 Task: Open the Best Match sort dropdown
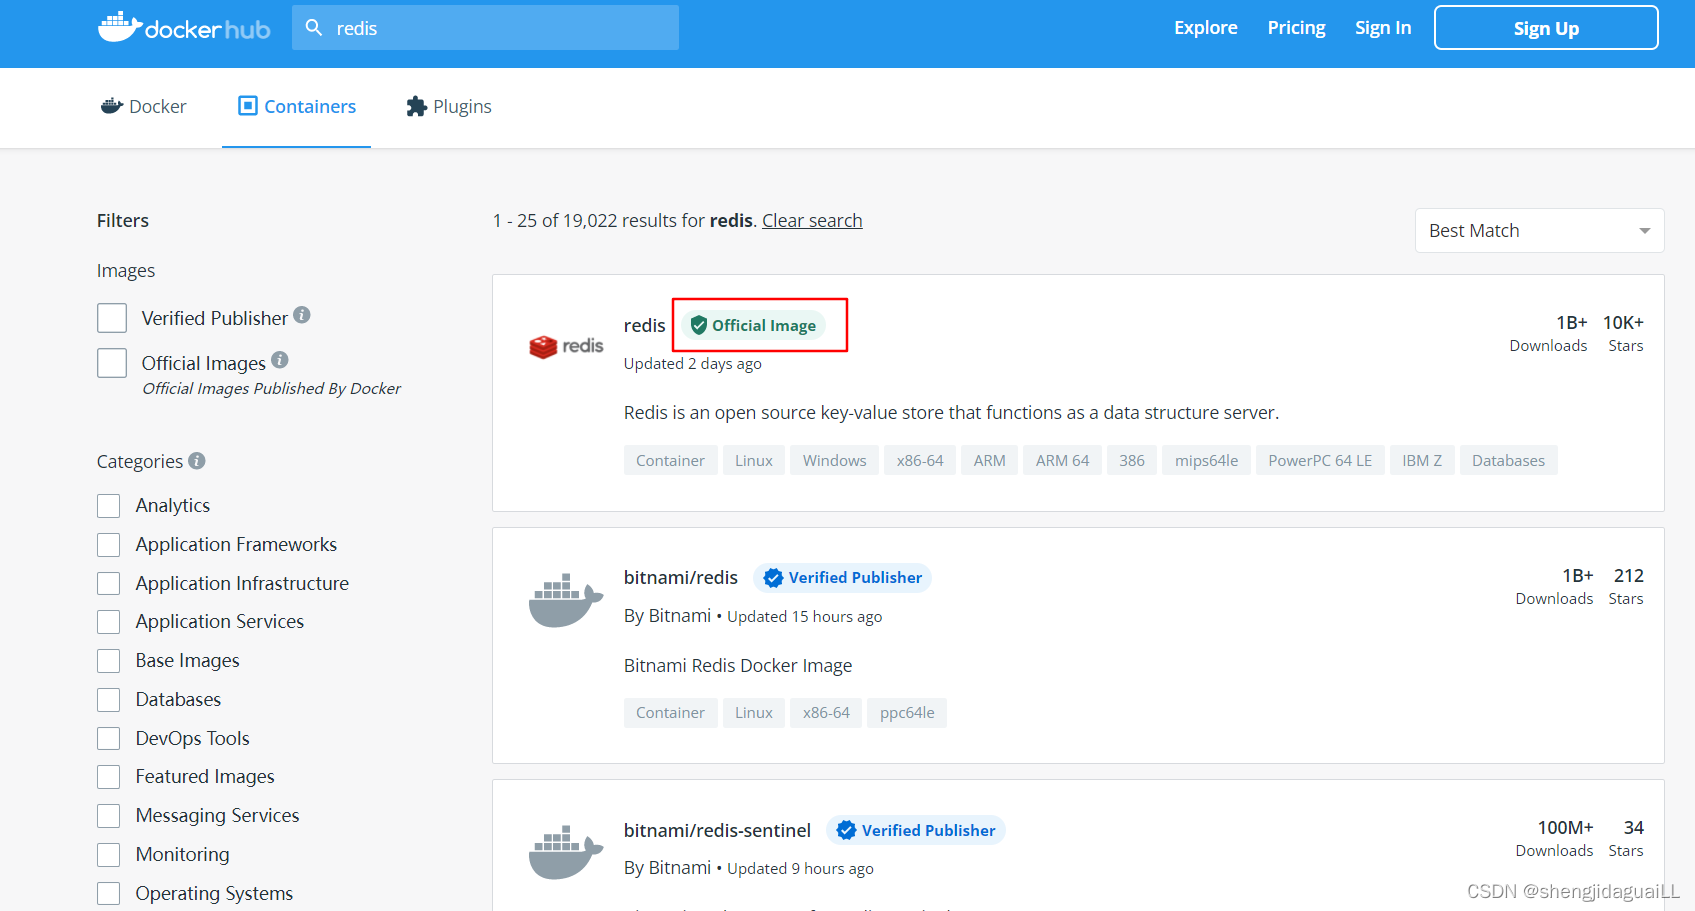[x=1539, y=231]
